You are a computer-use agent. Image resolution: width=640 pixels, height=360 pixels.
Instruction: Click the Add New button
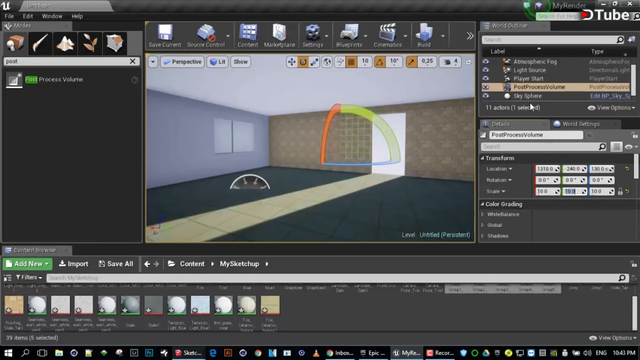(x=27, y=264)
